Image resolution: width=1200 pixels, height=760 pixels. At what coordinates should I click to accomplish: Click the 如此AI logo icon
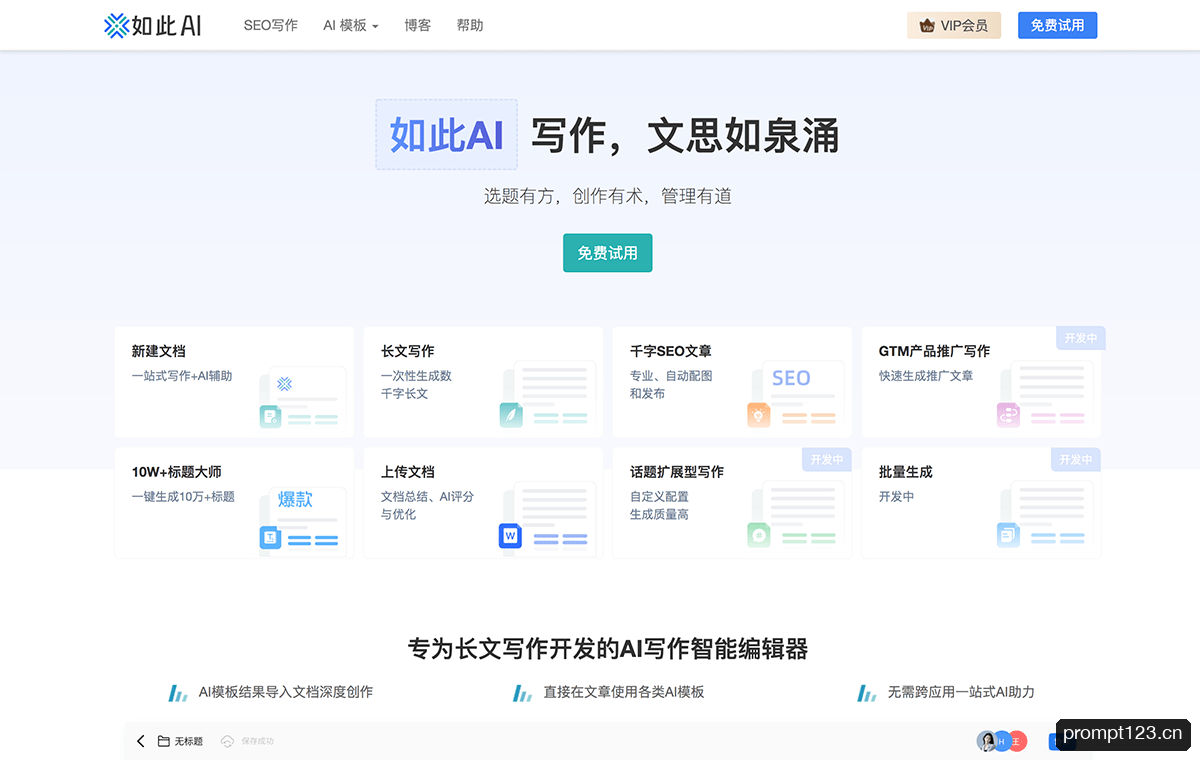(117, 25)
